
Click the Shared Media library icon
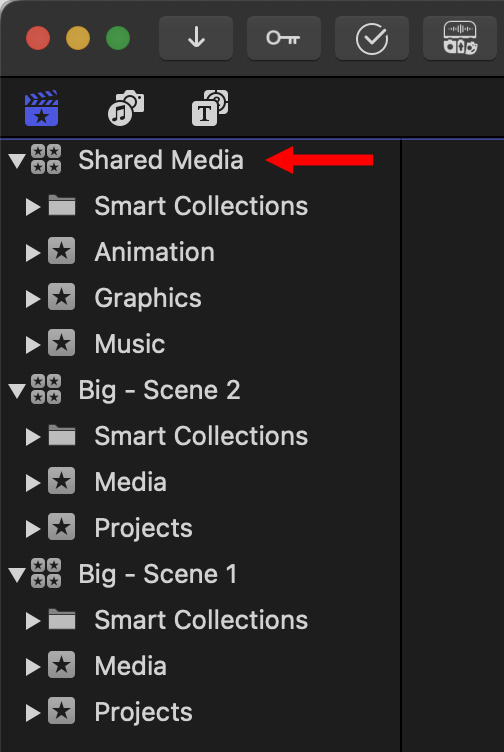[46, 159]
